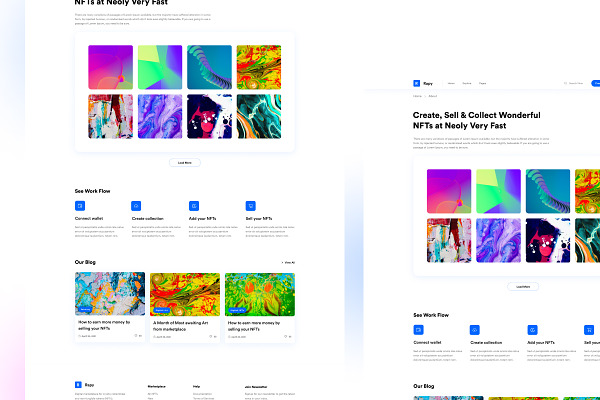Open the pink face portrait thumbnail on left page
The height and width of the screenshot is (400, 600).
tap(209, 116)
